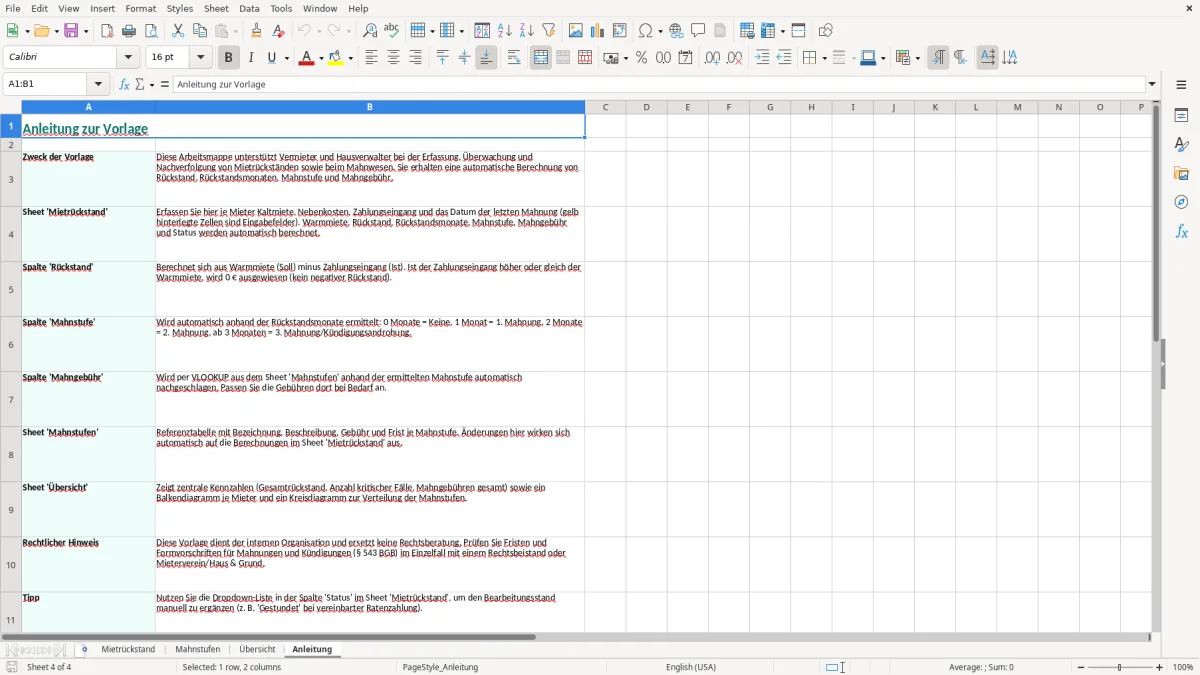Viewport: 1200px width, 675px height.
Task: Open the Sheet menu
Action: tap(216, 8)
